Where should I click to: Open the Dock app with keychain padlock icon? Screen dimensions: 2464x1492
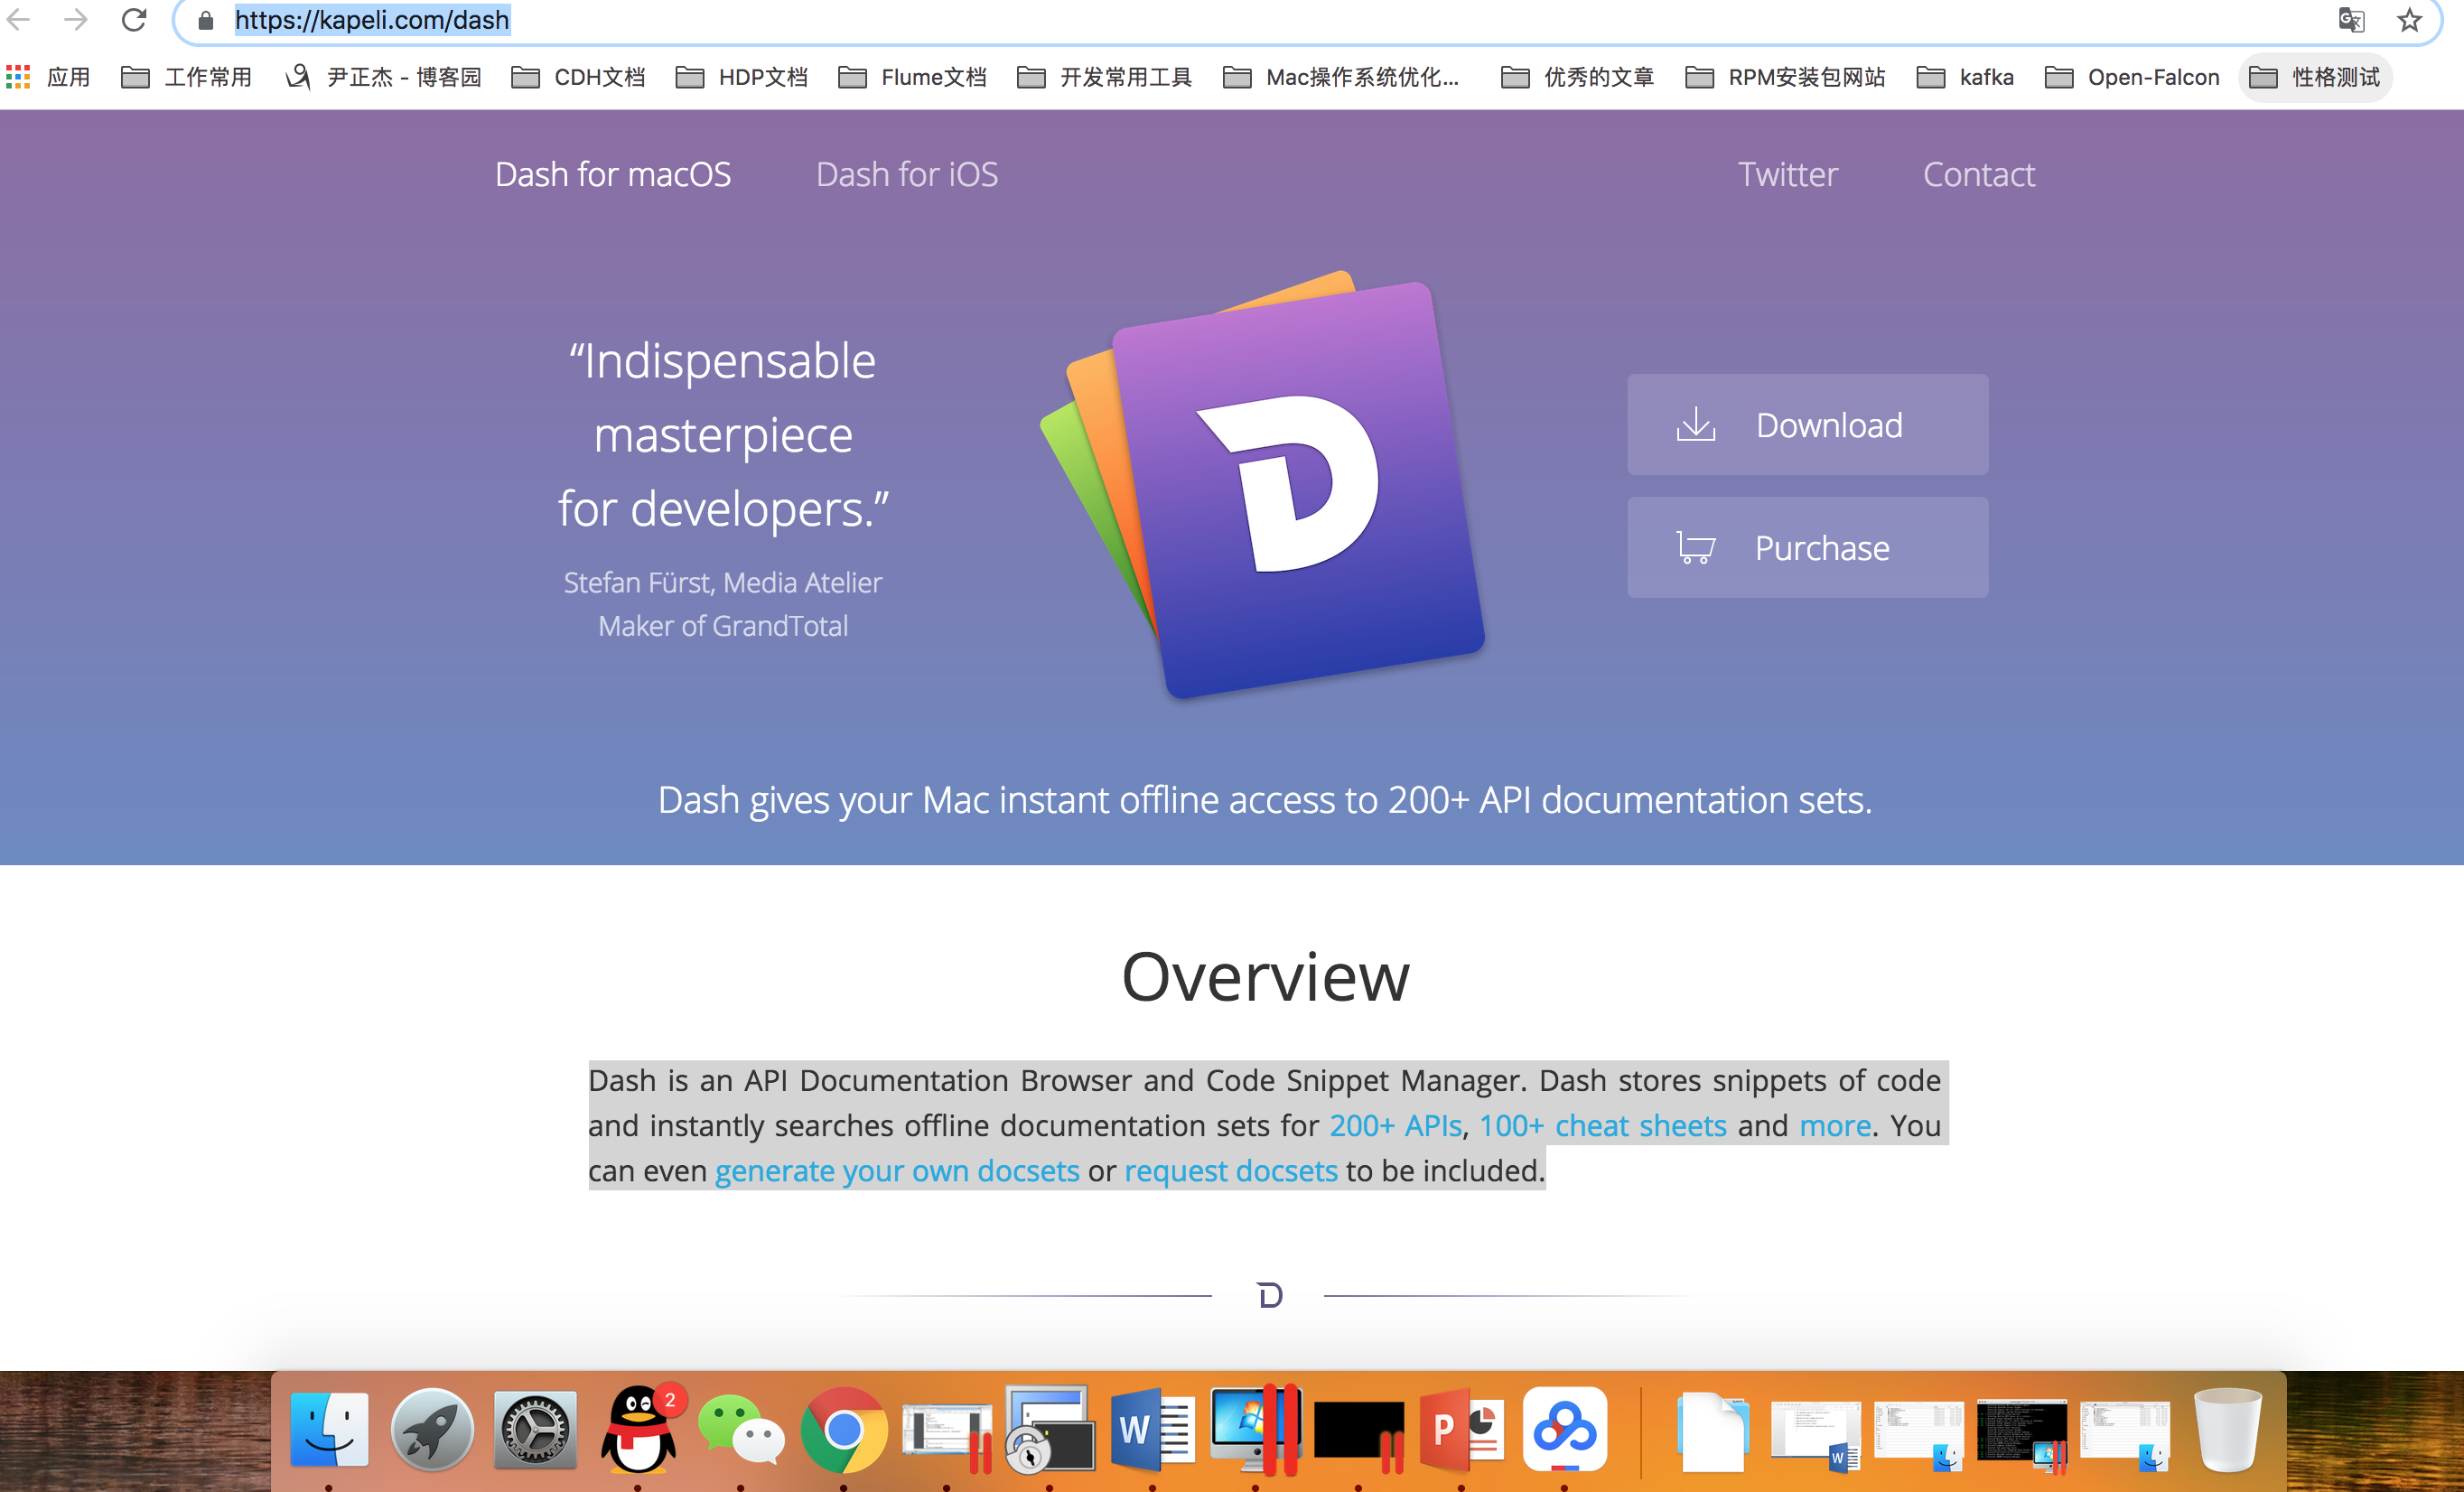(x=1049, y=1431)
